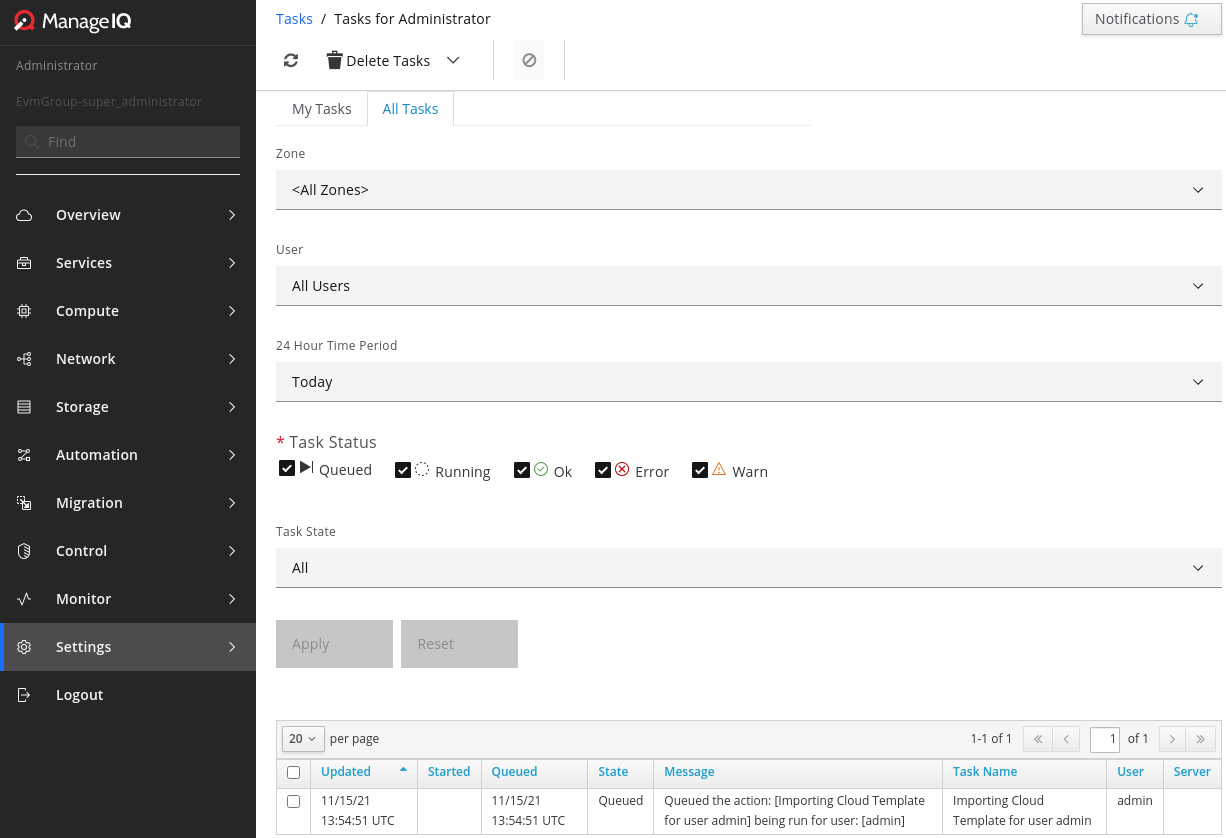Switch to the My Tasks tab
This screenshot has height=838, width=1226.
point(320,108)
